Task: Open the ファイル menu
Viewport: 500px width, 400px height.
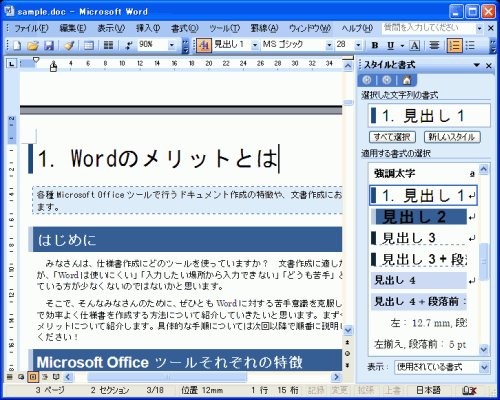Action: (x=31, y=29)
